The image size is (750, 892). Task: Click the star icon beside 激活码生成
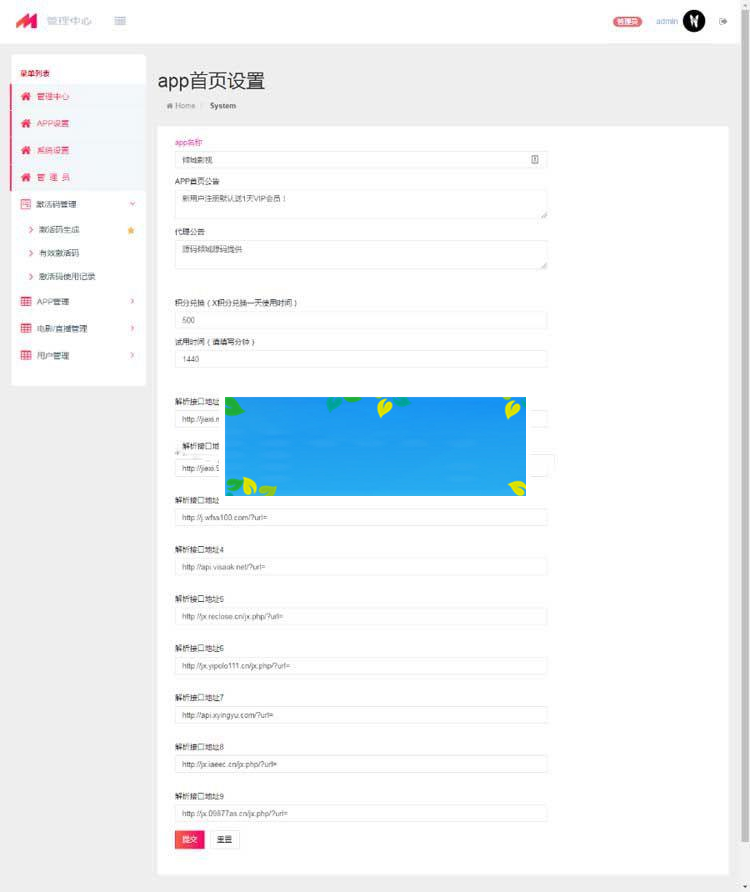click(131, 230)
